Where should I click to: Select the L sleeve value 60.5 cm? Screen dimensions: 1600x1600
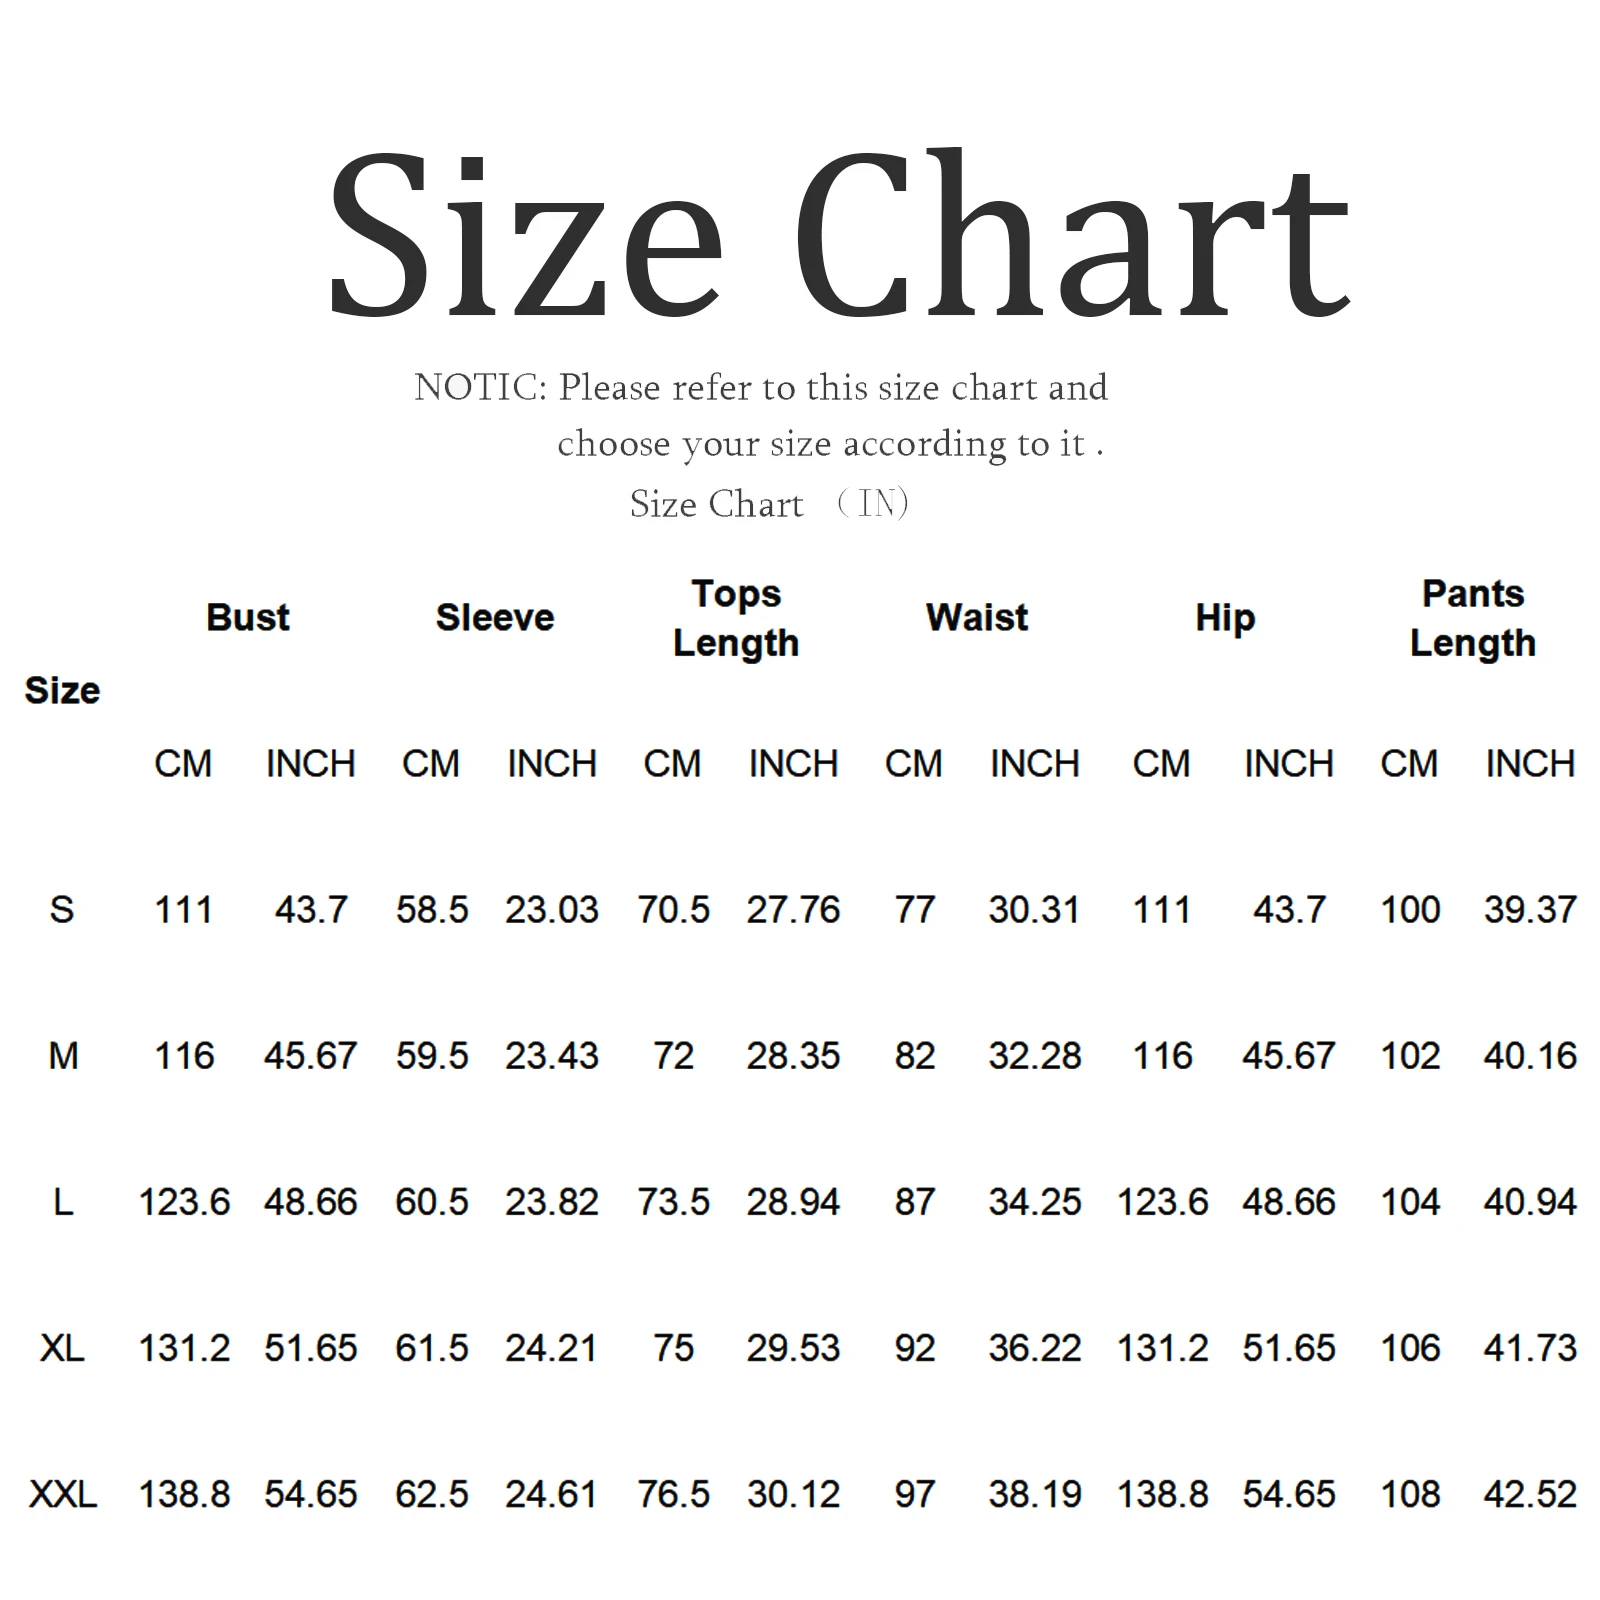(431, 1202)
